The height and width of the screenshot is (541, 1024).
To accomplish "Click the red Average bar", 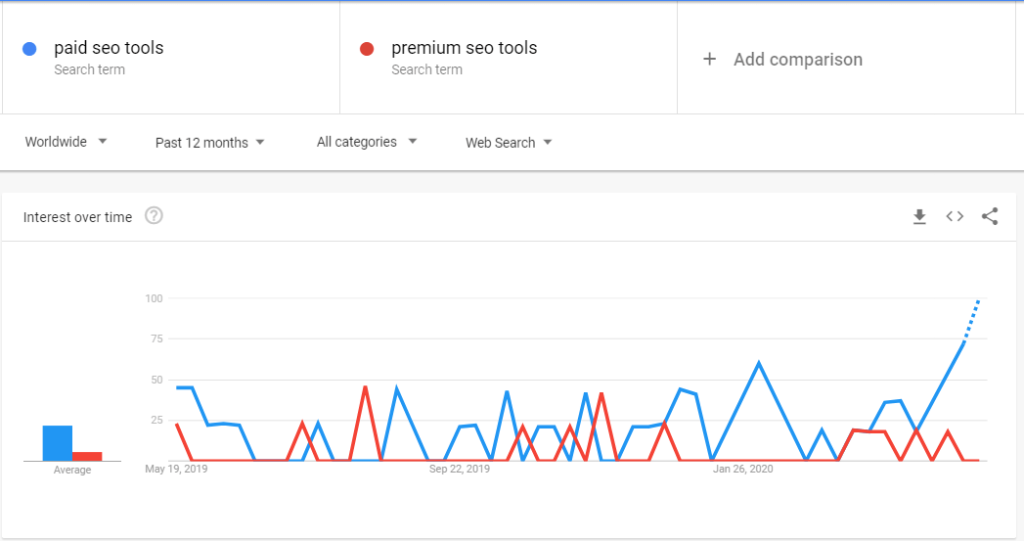I will click(x=87, y=456).
